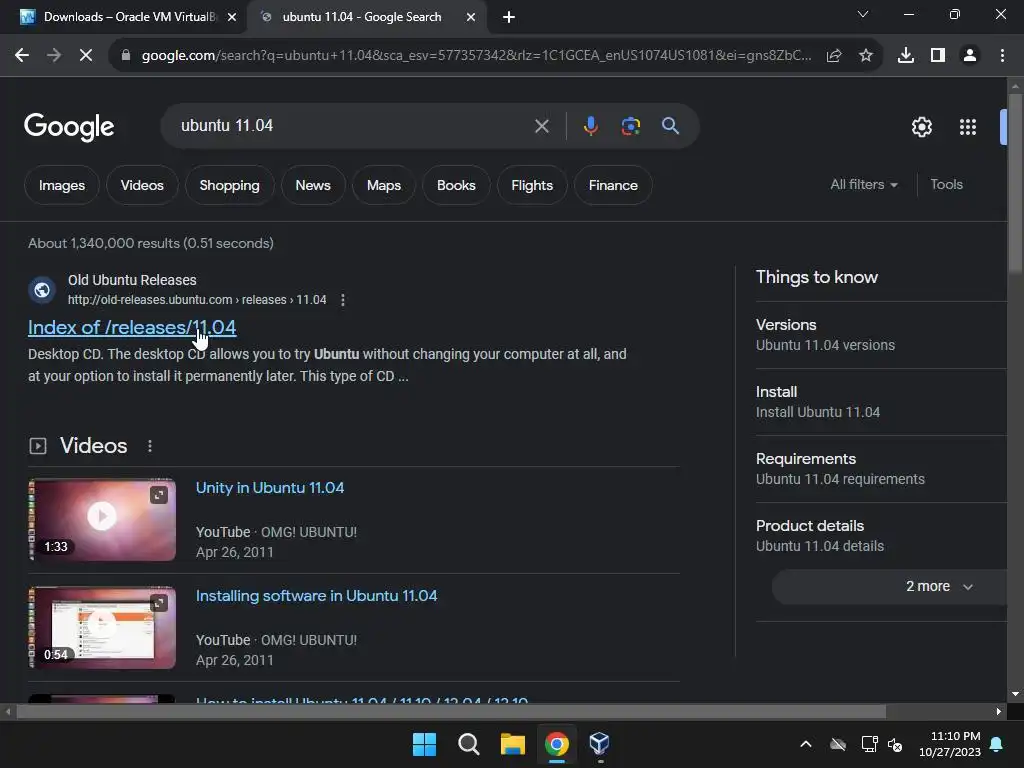Viewport: 1024px width, 768px height.
Task: Filter results by Videos
Action: 142,185
